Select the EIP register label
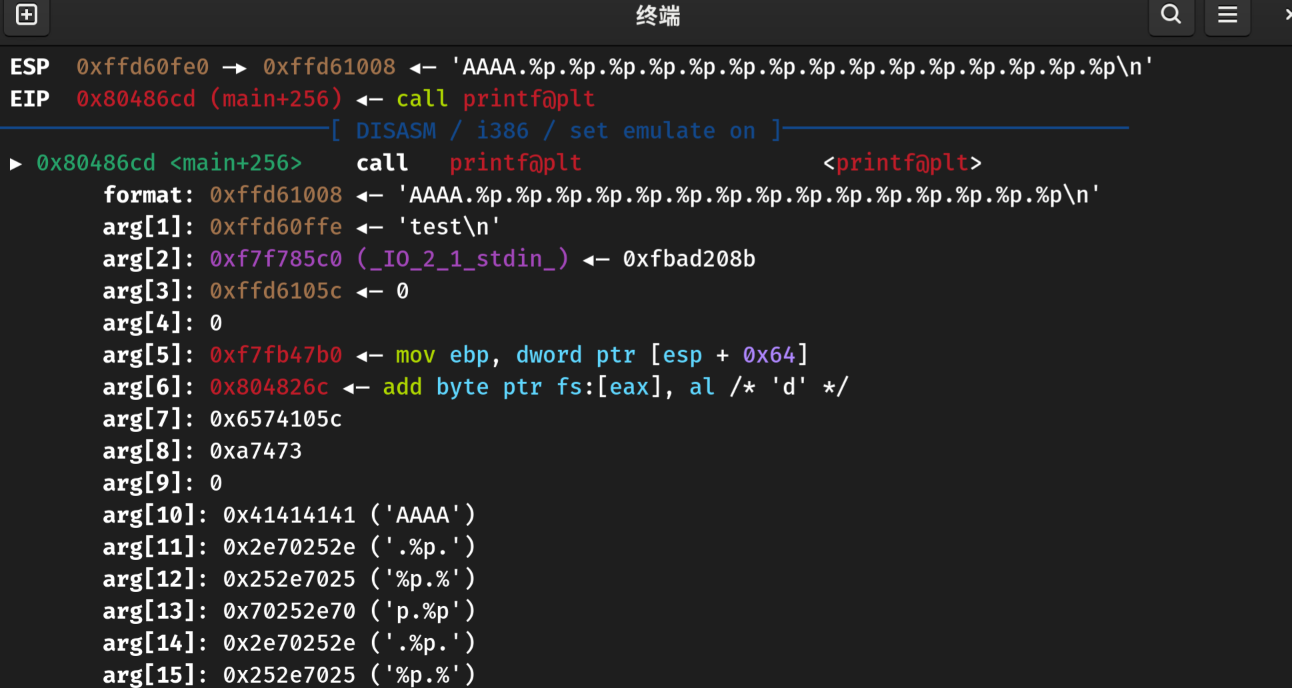Image resolution: width=1292 pixels, height=688 pixels. click(x=29, y=99)
